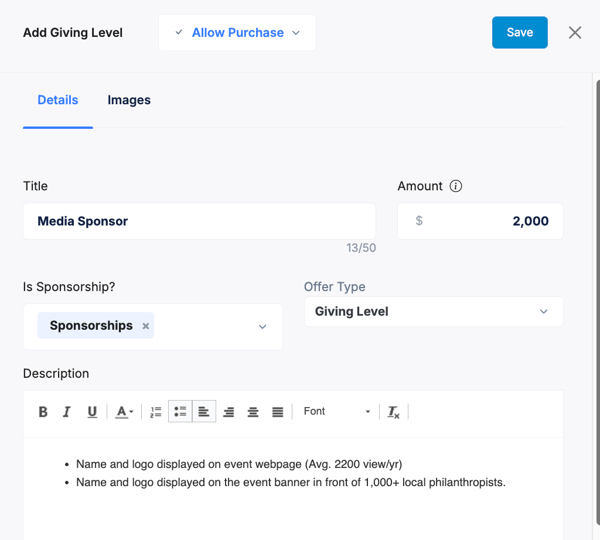Toggle the bulleted list button
The width and height of the screenshot is (600, 540).
[x=180, y=412]
